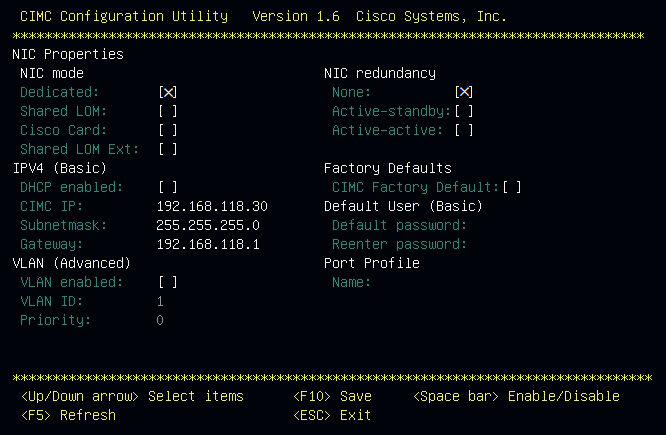The height and width of the screenshot is (435, 666).
Task: Click the F5 Refresh hint
Action: click(x=68, y=415)
